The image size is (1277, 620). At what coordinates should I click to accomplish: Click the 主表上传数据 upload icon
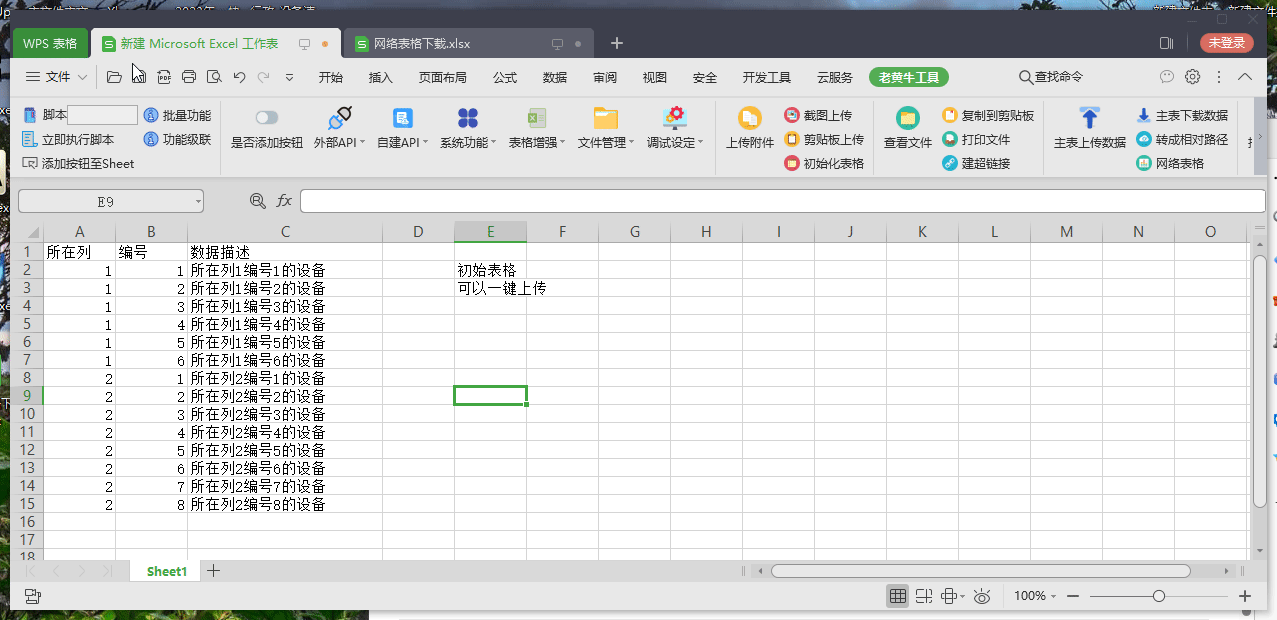click(x=1089, y=119)
